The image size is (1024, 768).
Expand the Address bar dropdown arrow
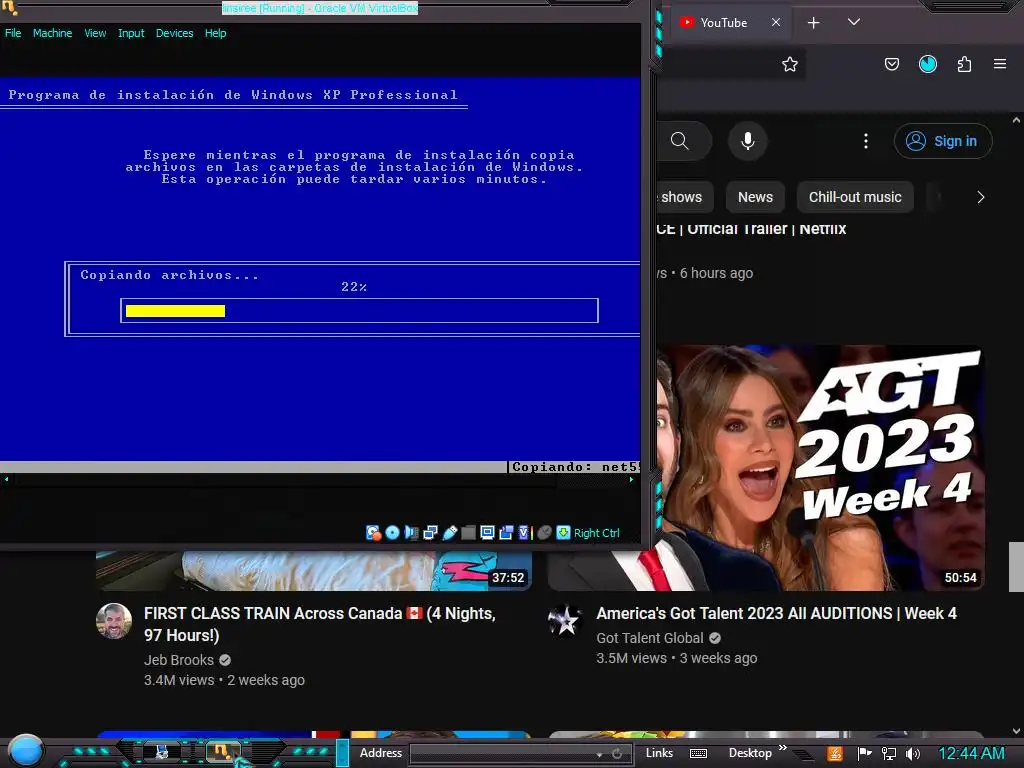point(599,754)
